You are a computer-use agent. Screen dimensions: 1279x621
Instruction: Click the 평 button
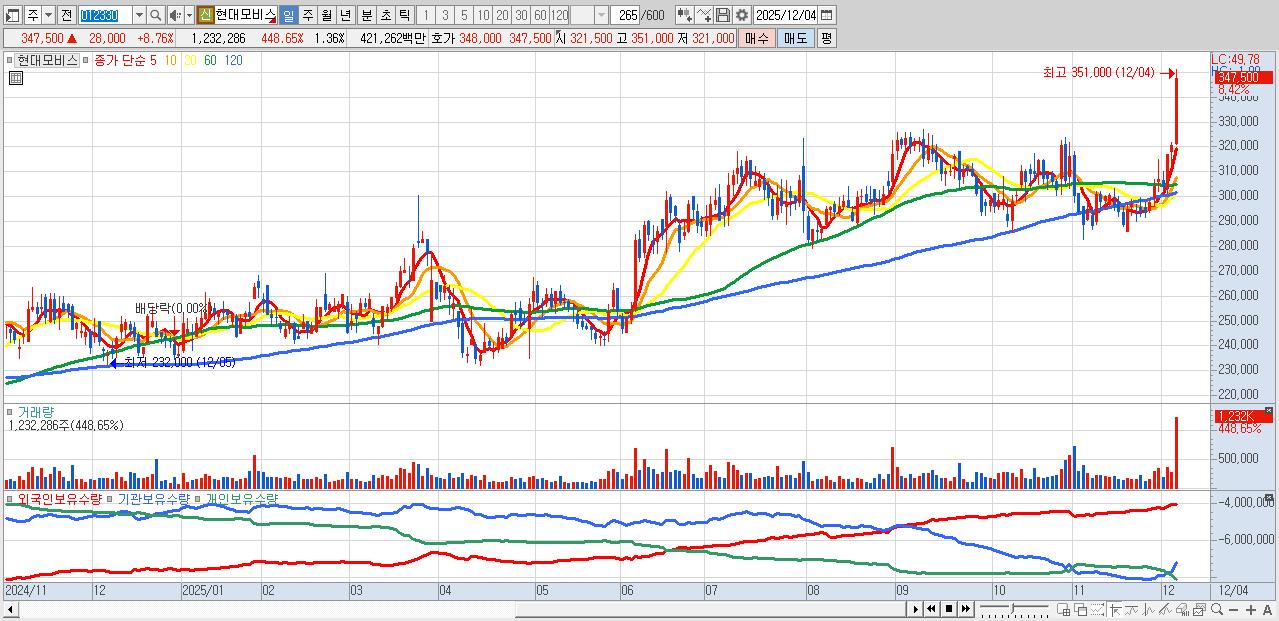(826, 38)
